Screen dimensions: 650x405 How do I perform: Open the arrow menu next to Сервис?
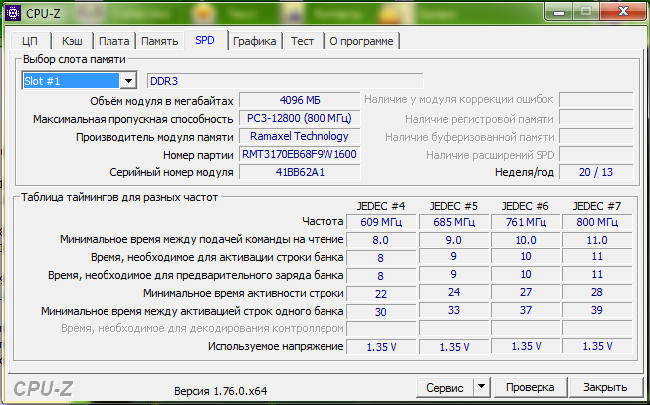point(480,387)
